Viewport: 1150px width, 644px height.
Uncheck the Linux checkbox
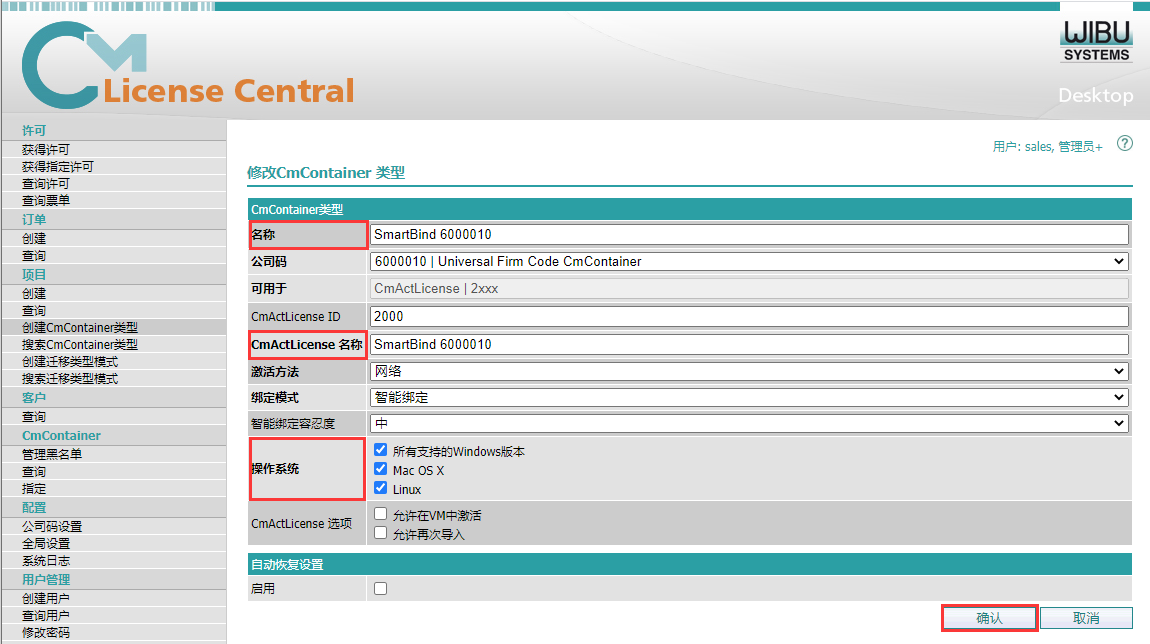tap(381, 488)
